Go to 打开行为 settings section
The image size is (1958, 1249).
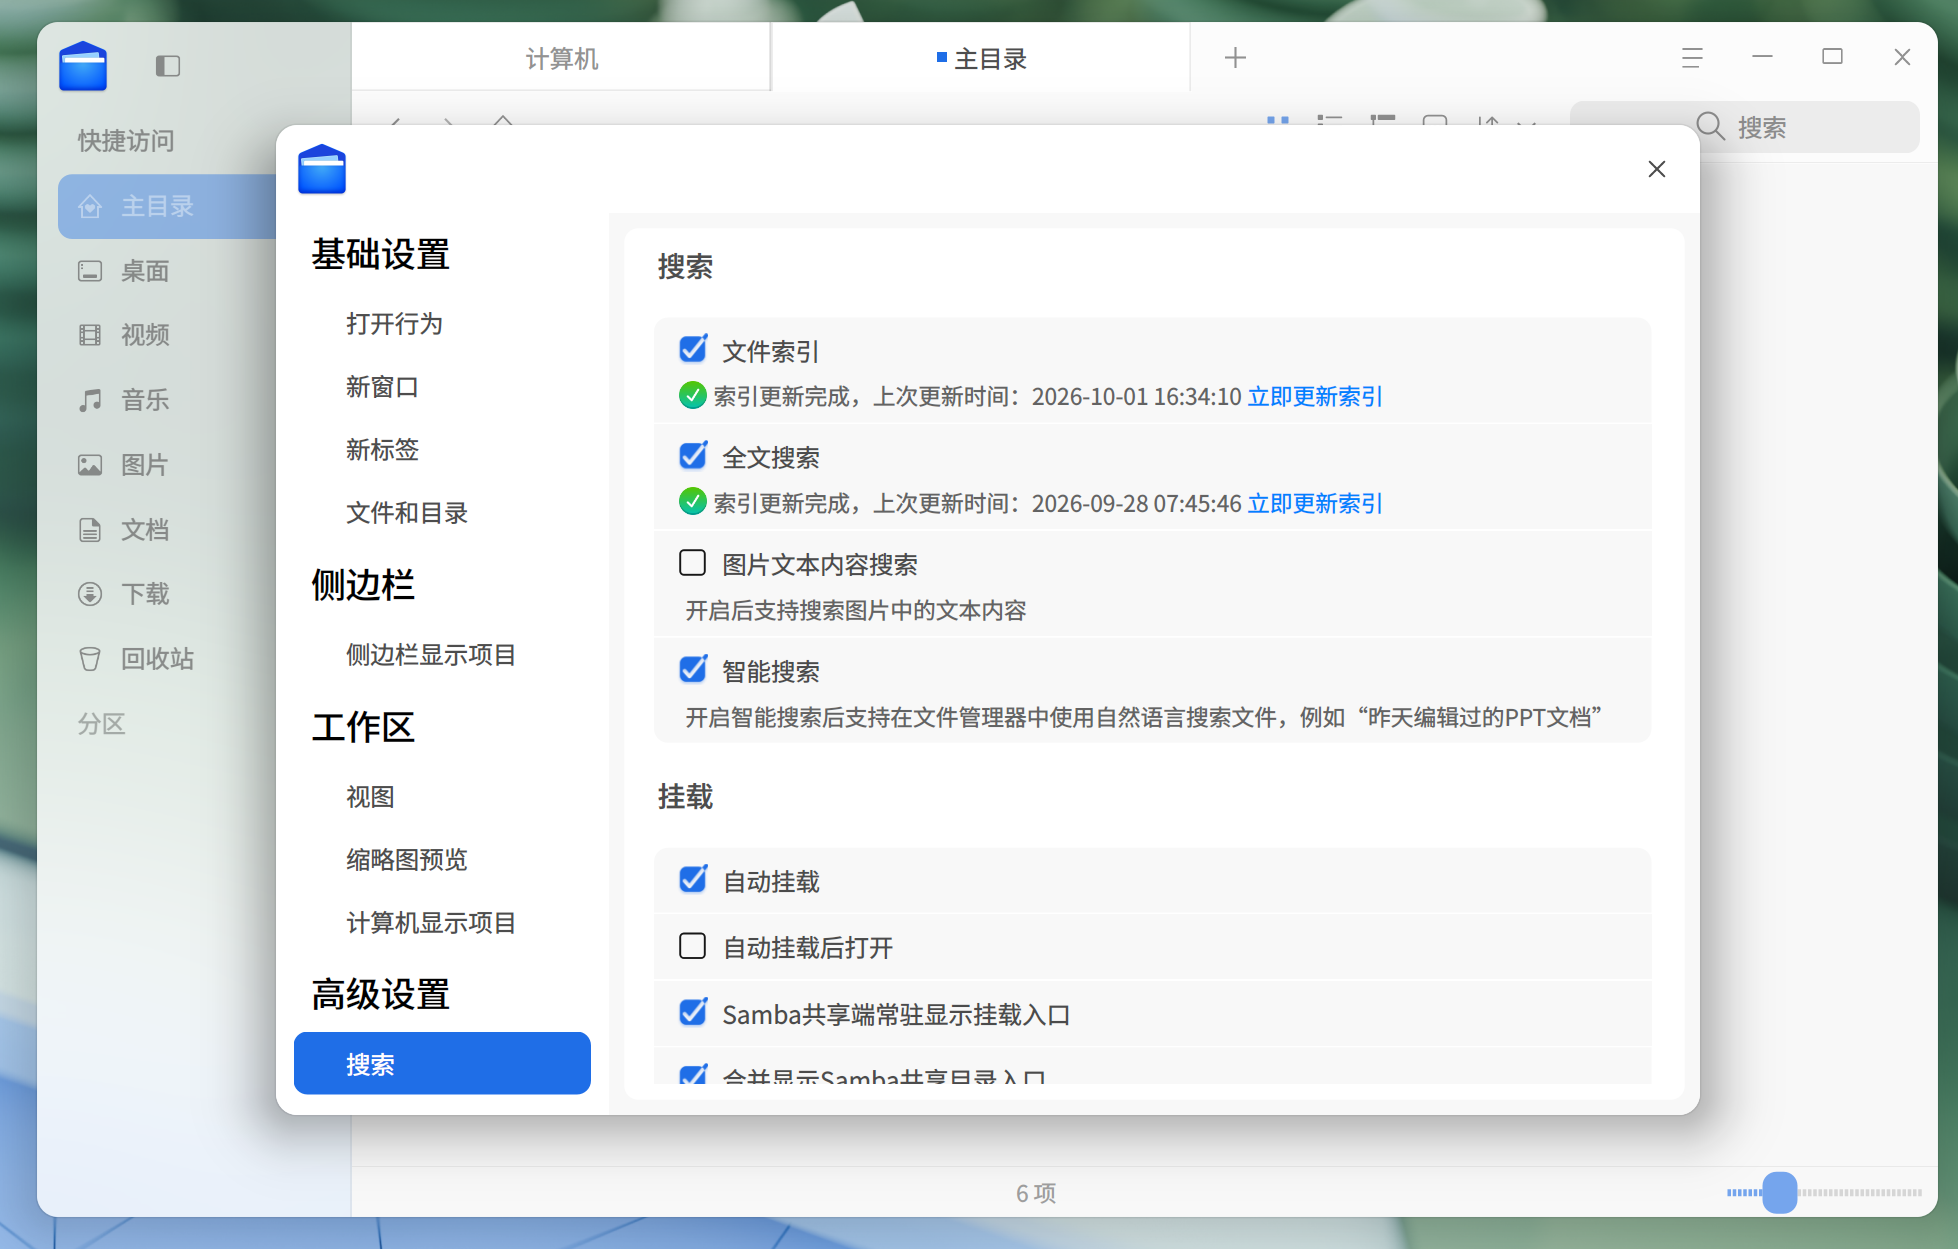point(394,324)
